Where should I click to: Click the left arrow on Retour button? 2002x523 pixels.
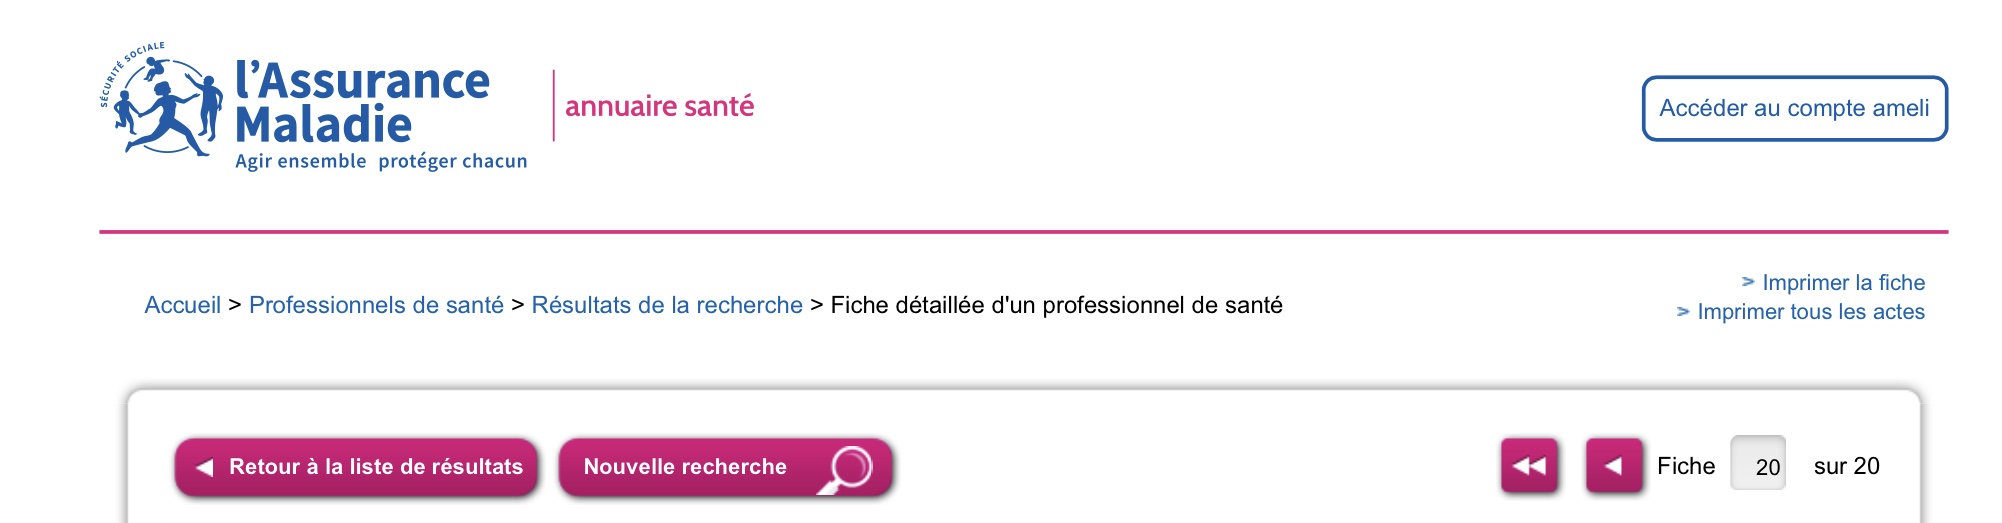[x=204, y=467]
